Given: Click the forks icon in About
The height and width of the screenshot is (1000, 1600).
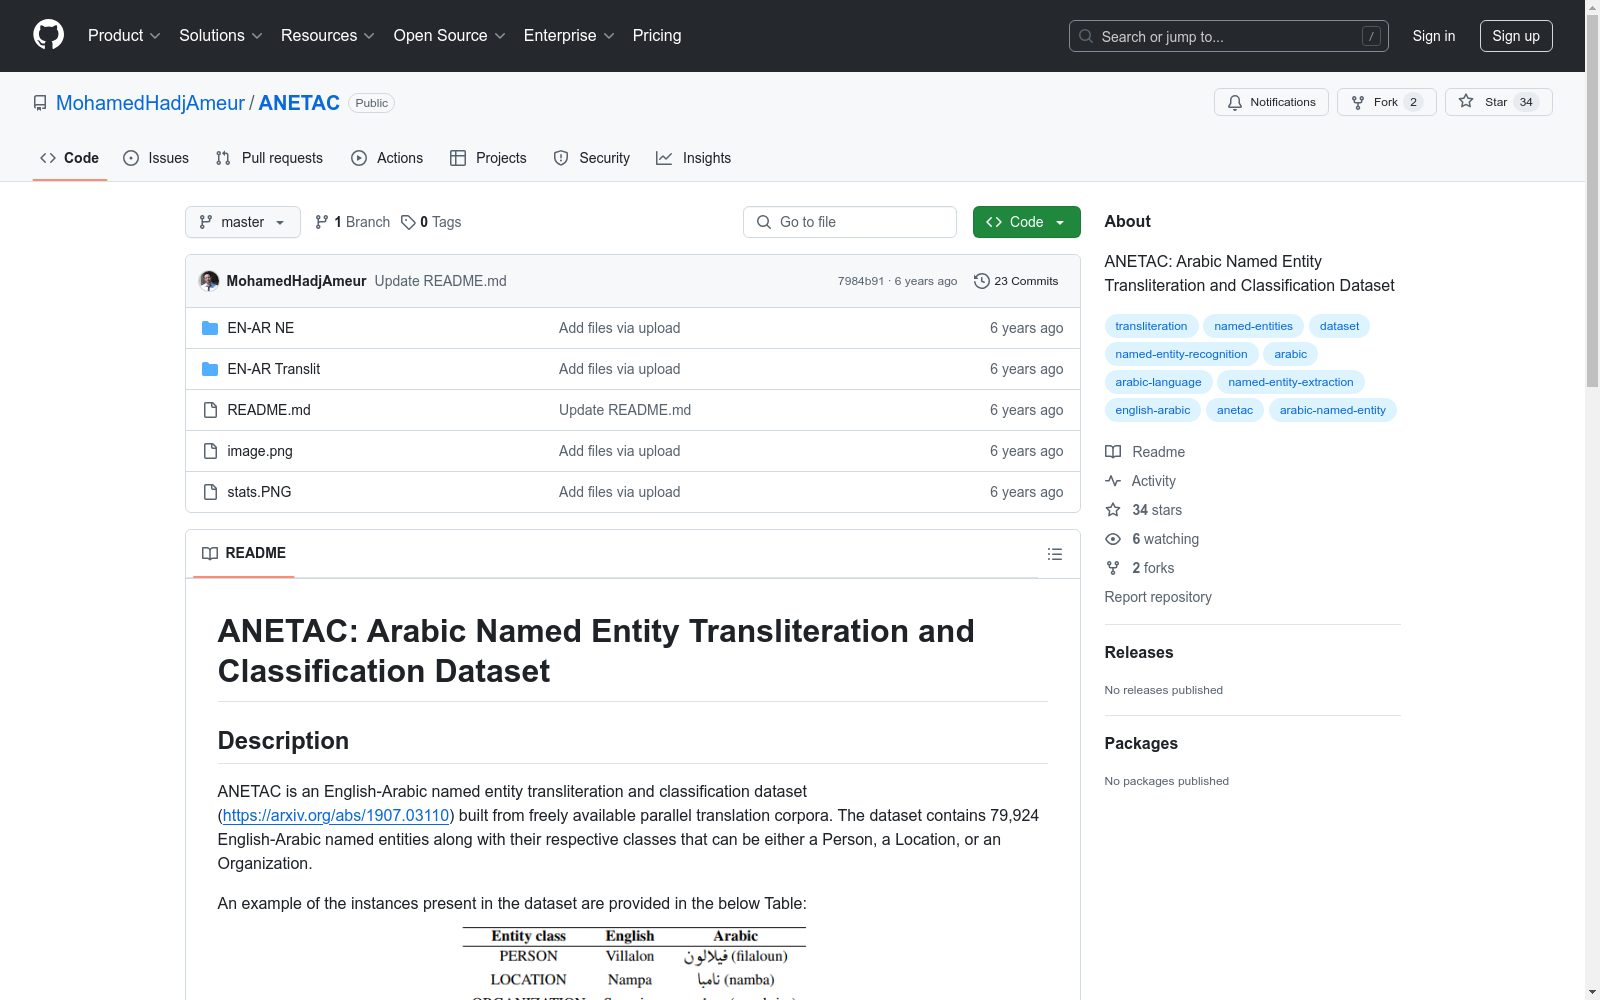Looking at the screenshot, I should (x=1113, y=568).
